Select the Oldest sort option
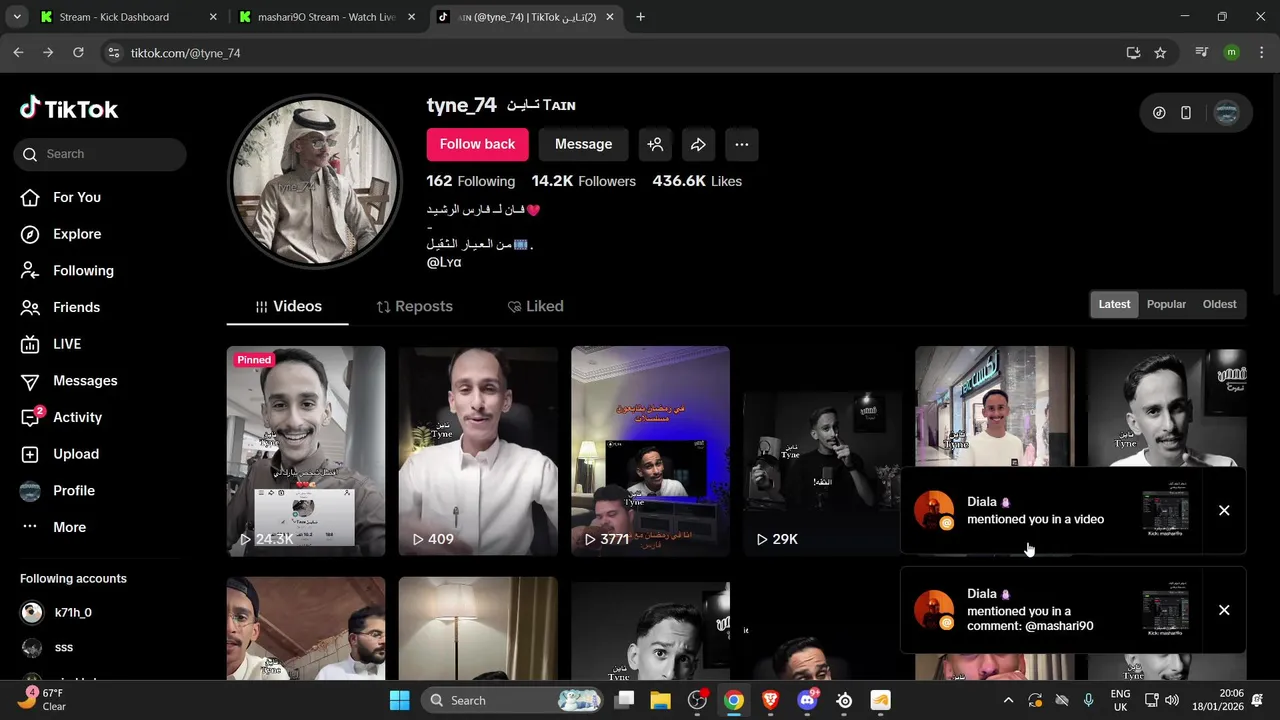The width and height of the screenshot is (1280, 720). coord(1219,304)
